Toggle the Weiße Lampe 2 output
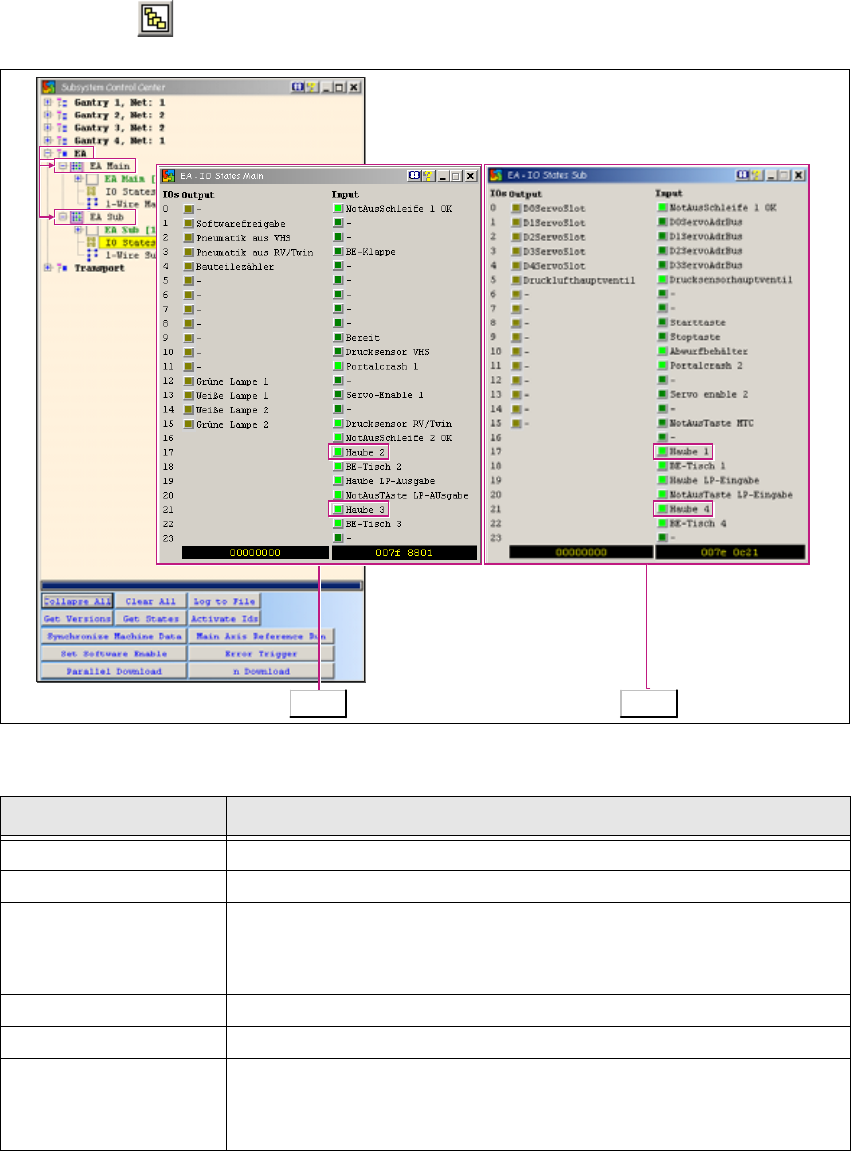The height and width of the screenshot is (1151, 851). point(189,410)
